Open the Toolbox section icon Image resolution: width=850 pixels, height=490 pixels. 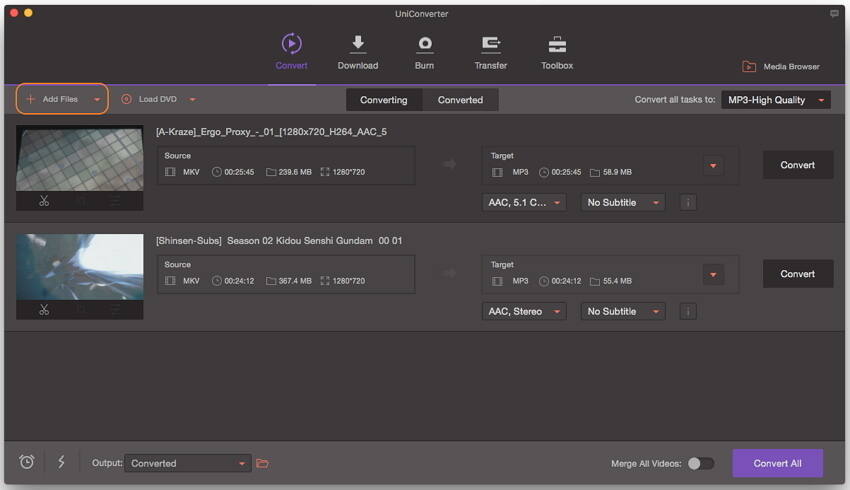(557, 44)
